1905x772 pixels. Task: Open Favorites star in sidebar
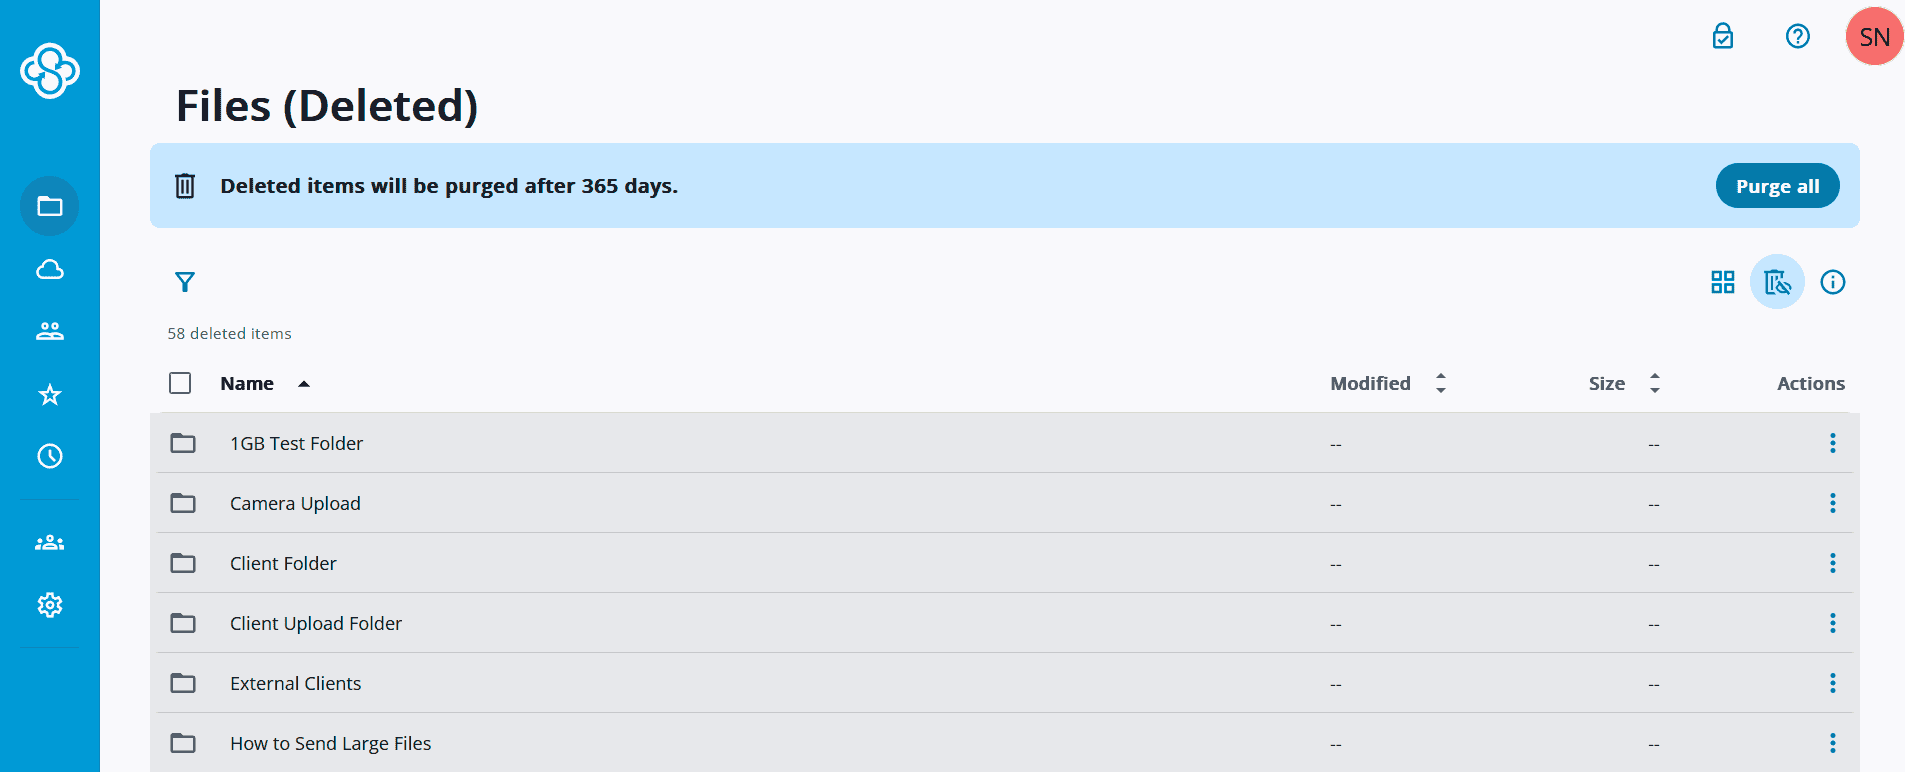50,395
